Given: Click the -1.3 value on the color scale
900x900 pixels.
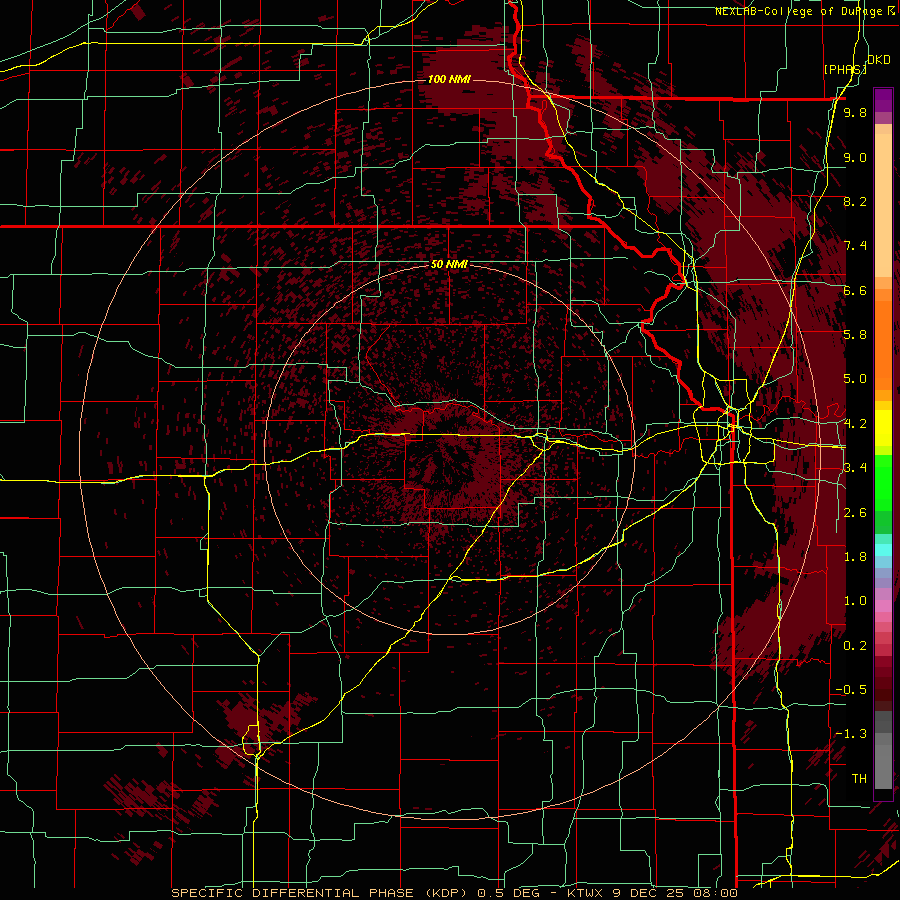Looking at the screenshot, I should click(852, 734).
